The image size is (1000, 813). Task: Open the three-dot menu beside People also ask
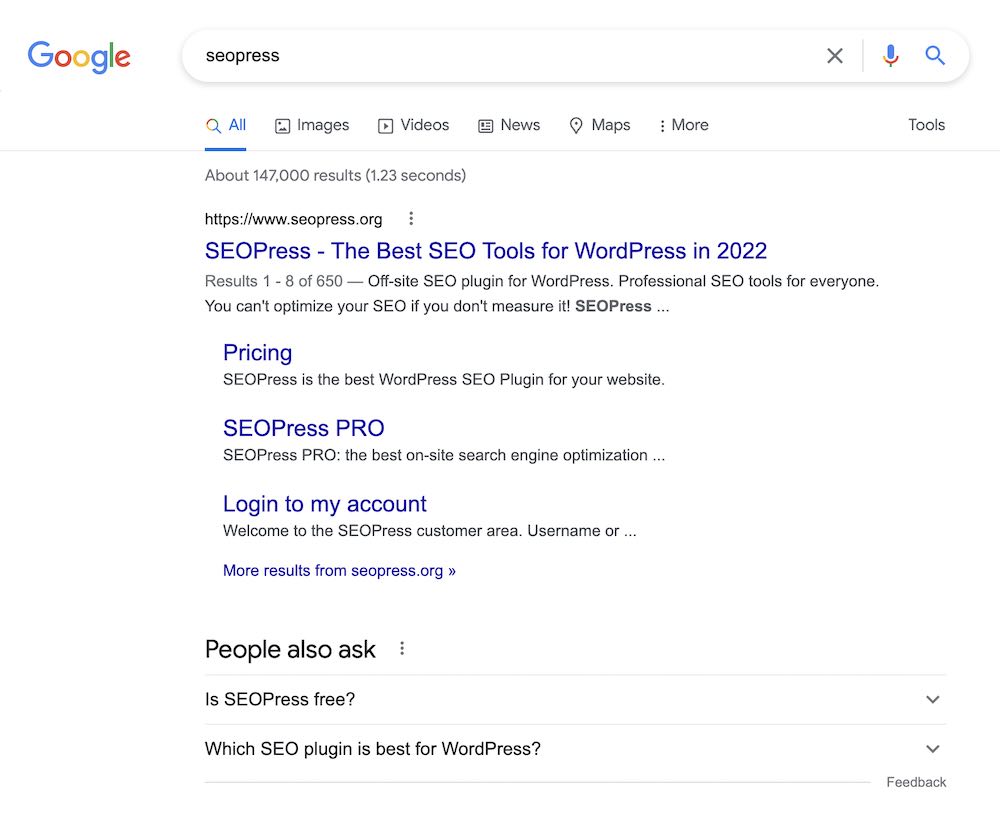[402, 648]
